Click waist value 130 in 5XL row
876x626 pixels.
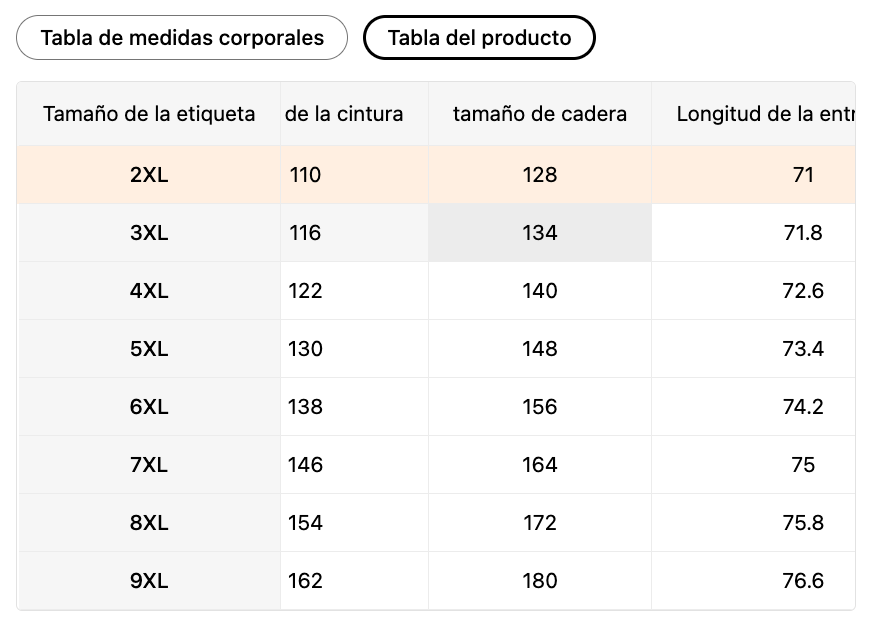306,349
